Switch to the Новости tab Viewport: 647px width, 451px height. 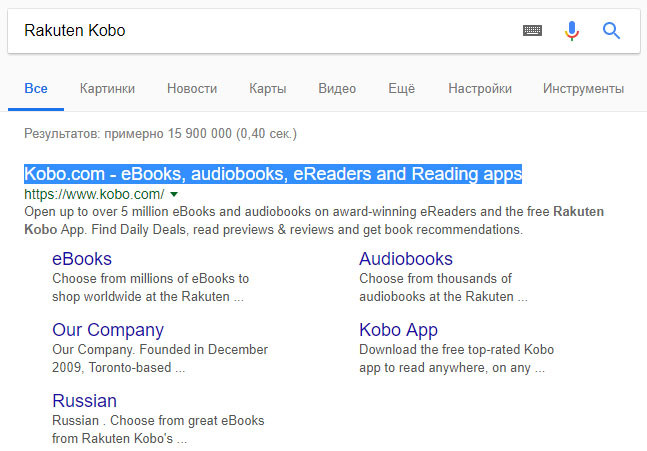[x=192, y=88]
